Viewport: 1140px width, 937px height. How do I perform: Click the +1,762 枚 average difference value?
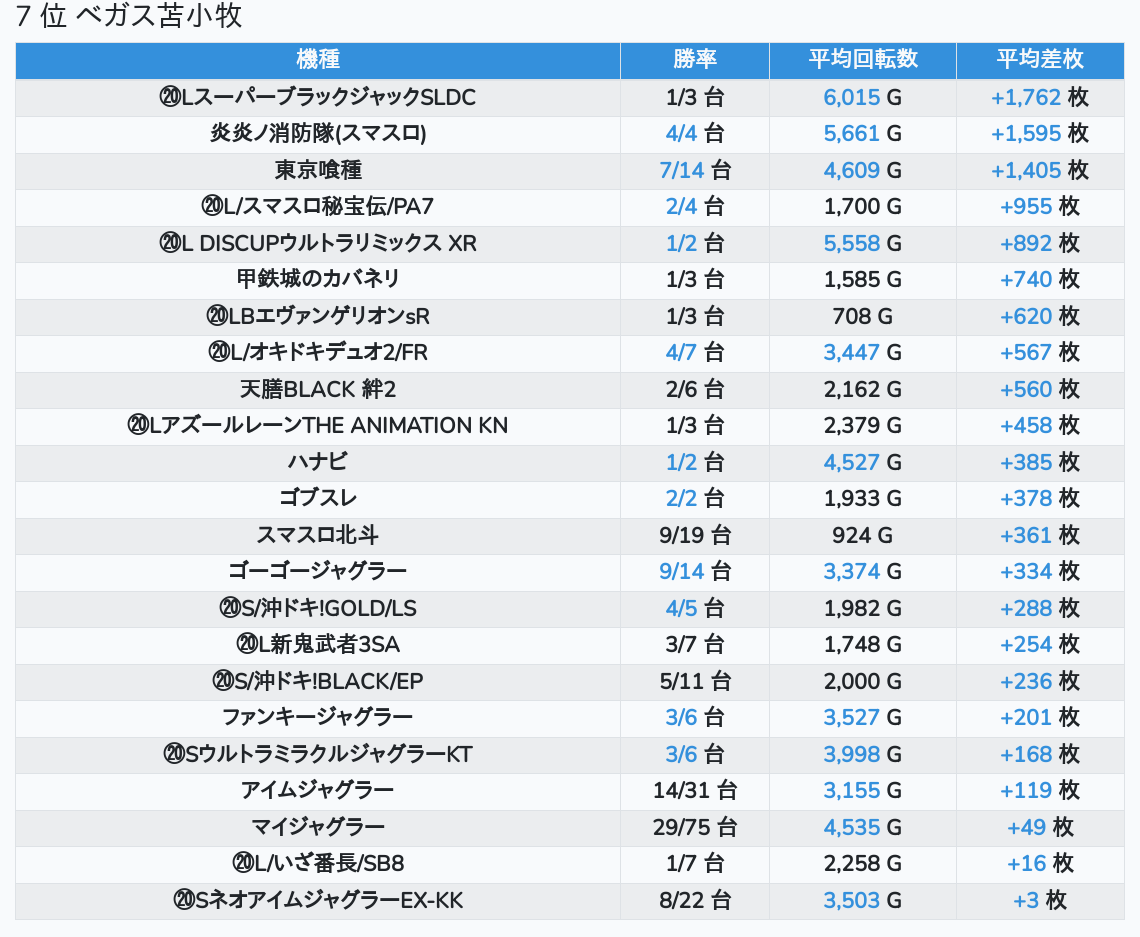tap(1039, 97)
